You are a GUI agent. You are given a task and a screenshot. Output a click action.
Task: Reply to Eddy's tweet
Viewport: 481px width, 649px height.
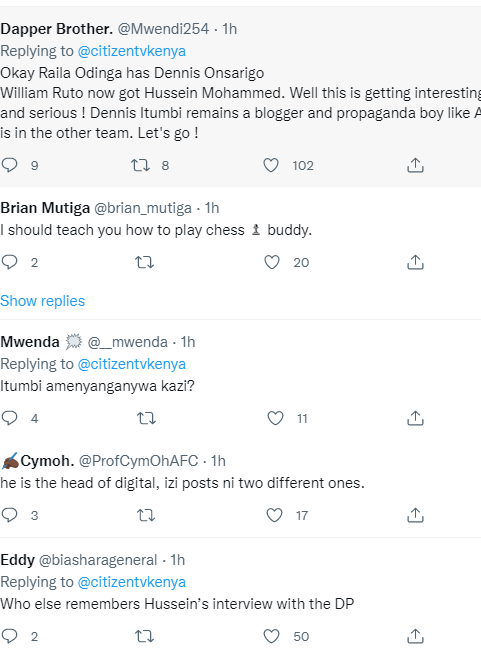(x=10, y=636)
